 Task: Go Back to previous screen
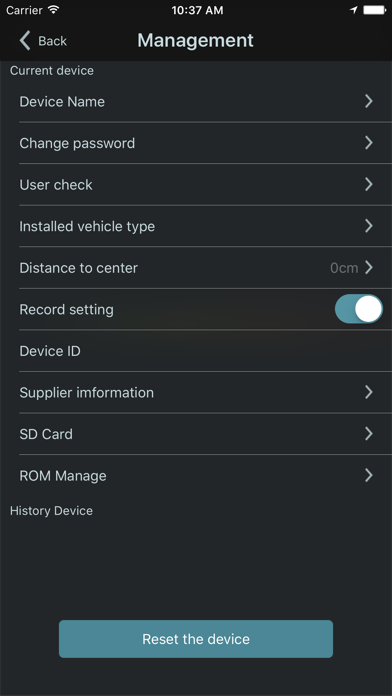tap(43, 41)
